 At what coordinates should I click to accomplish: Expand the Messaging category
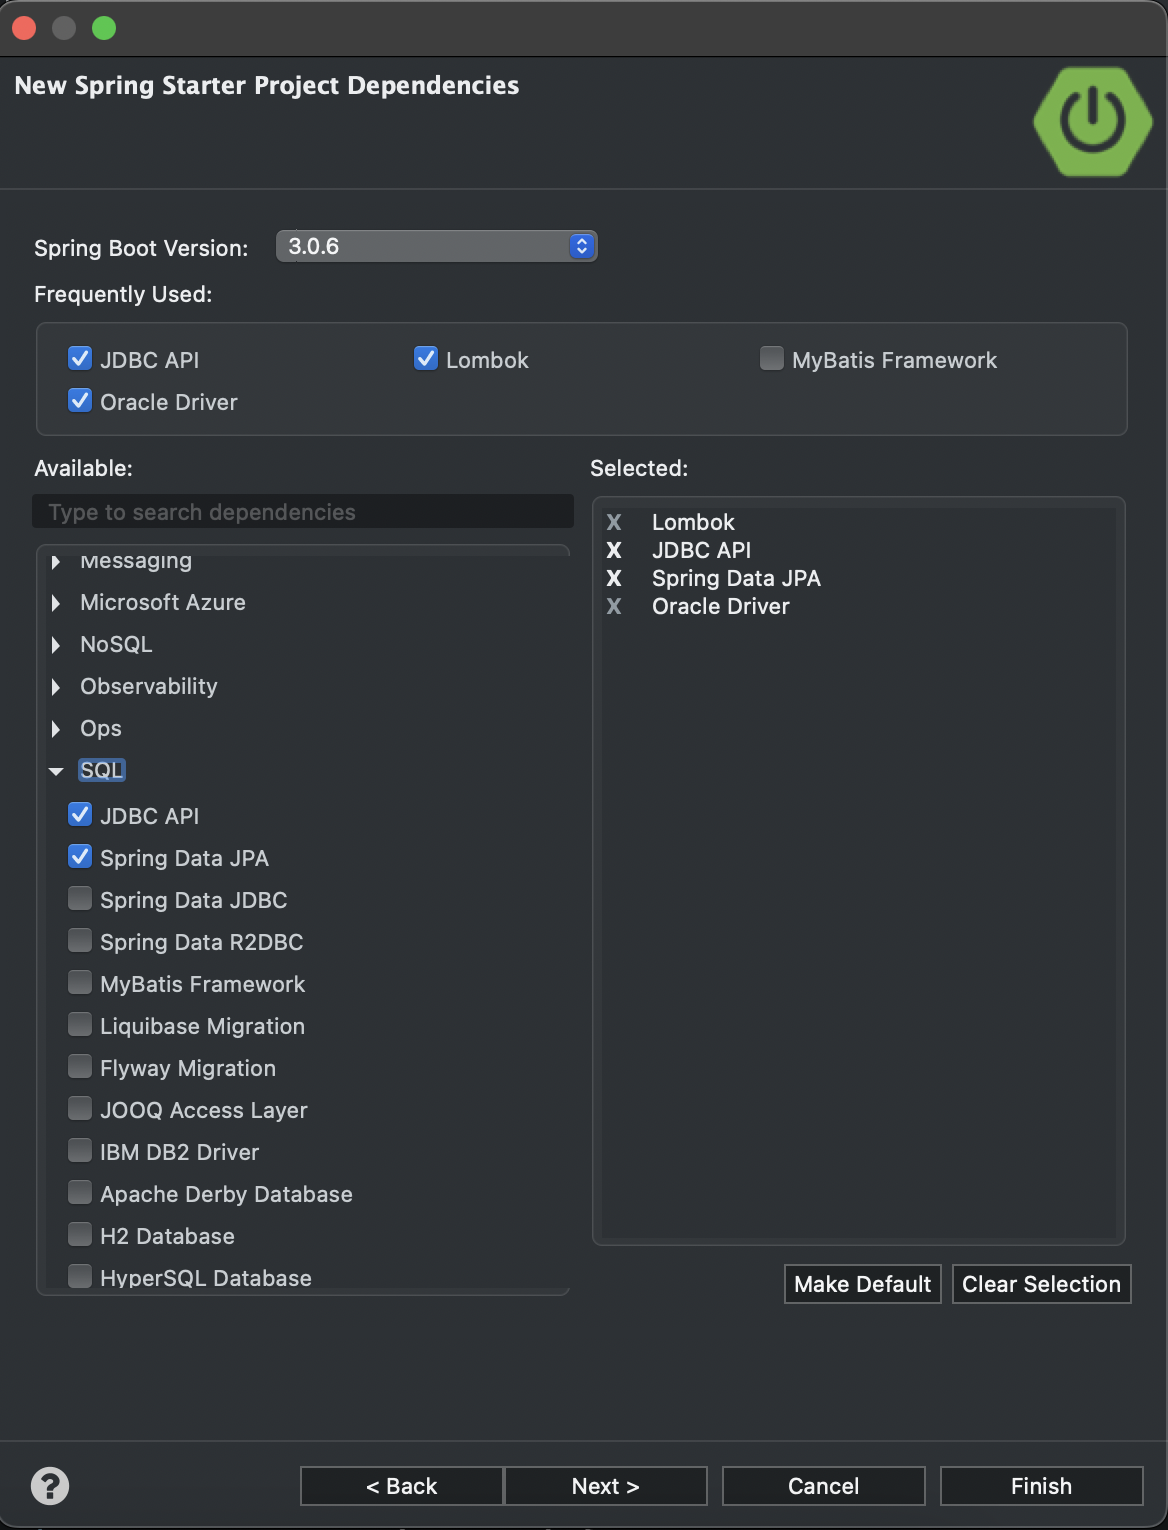[x=56, y=562]
